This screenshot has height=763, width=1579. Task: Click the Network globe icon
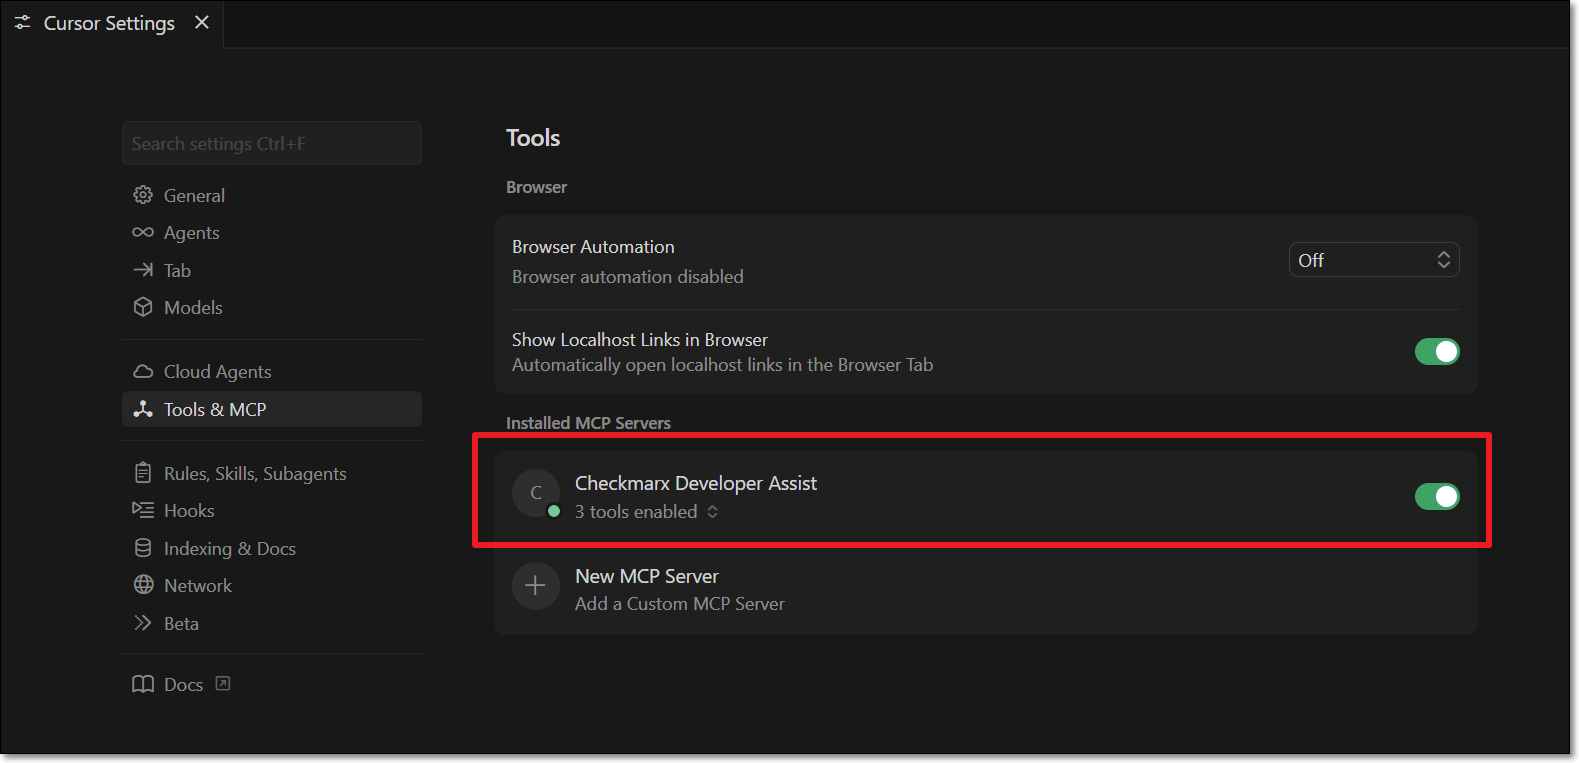143,585
